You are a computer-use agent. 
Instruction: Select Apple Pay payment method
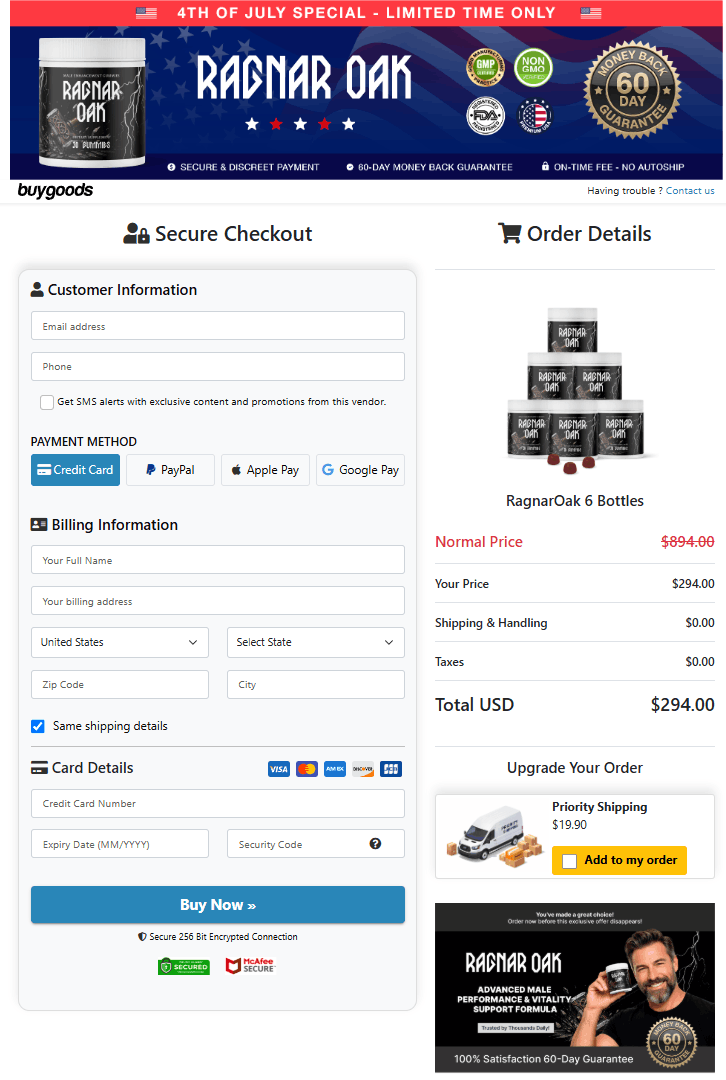pos(265,470)
